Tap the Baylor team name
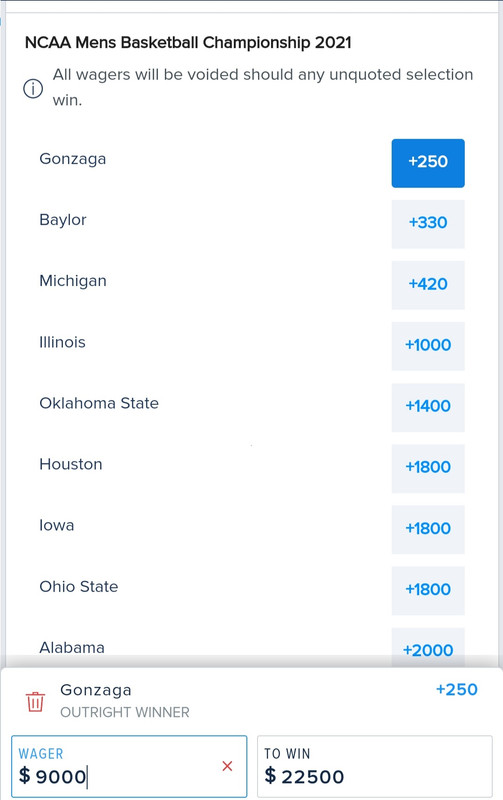Screen dimensions: 503x800 point(63,220)
